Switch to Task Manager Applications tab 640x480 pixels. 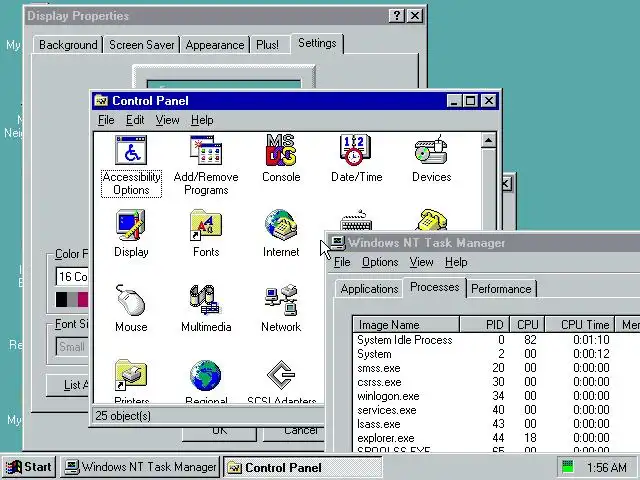tap(369, 289)
